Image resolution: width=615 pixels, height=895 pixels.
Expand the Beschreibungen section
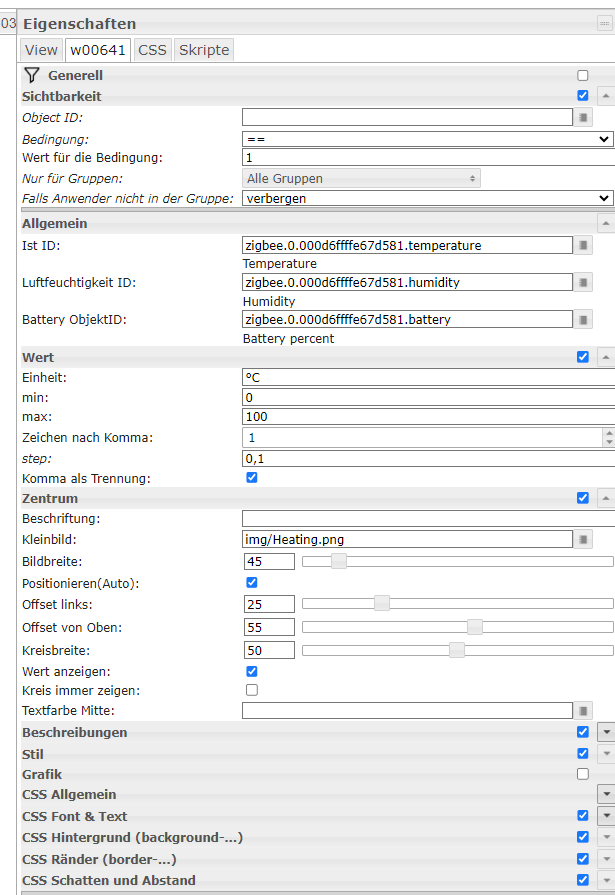click(606, 732)
